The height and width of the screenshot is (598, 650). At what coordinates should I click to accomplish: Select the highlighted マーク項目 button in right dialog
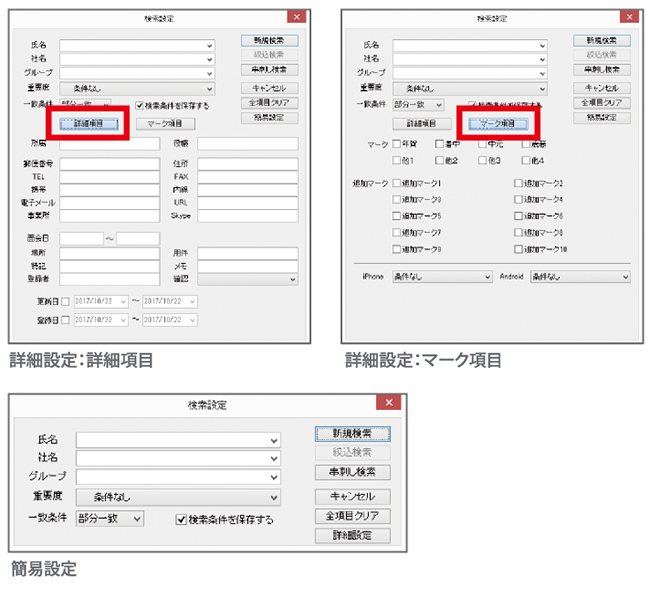point(498,123)
